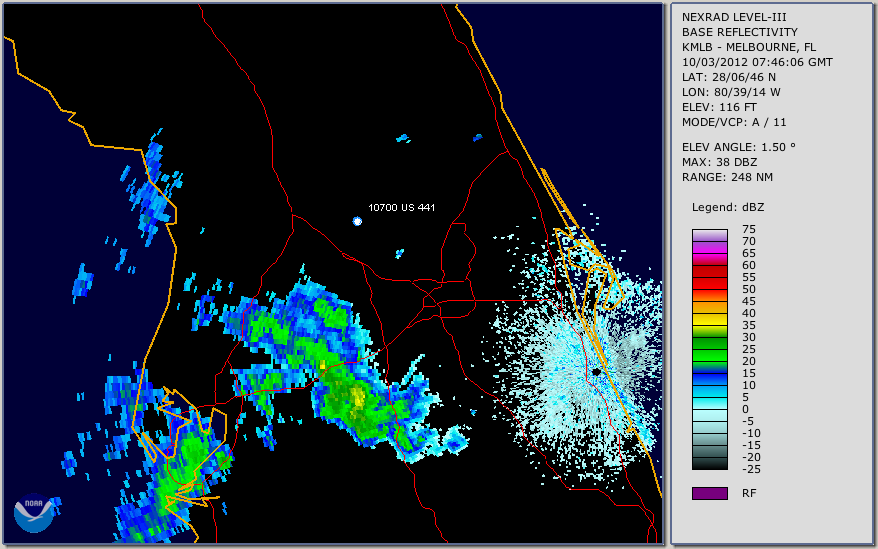The image size is (878, 549).
Task: Select timestamp "10/03/2012 07:46:06 GMT"
Action: 757,62
